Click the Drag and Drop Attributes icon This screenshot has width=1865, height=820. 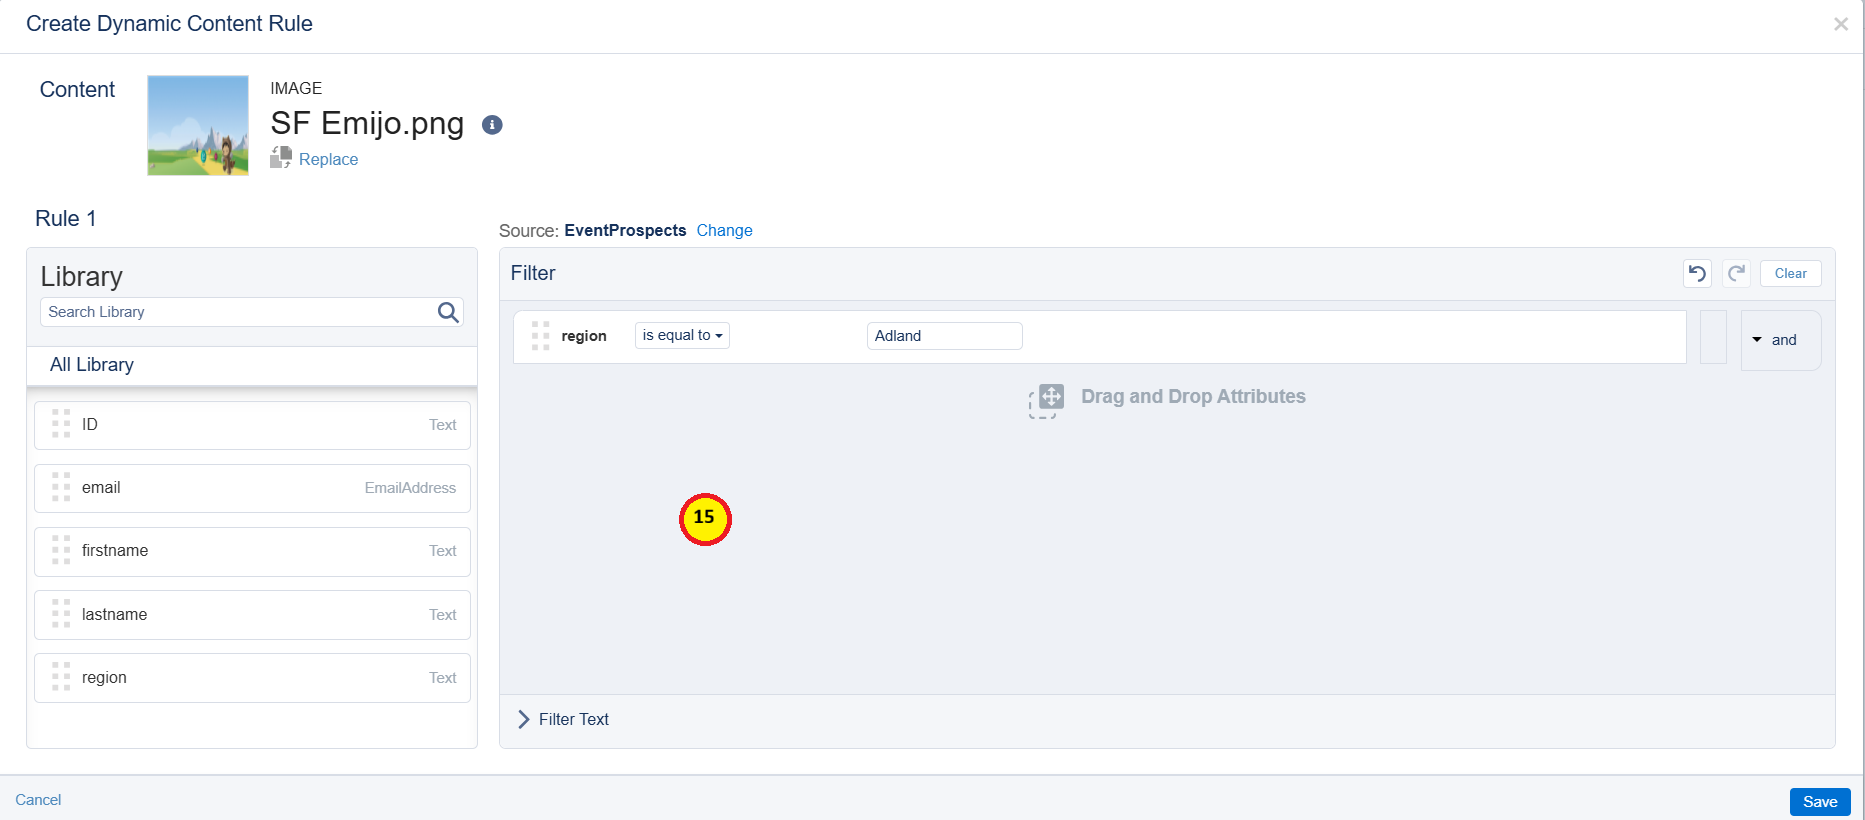click(1046, 400)
